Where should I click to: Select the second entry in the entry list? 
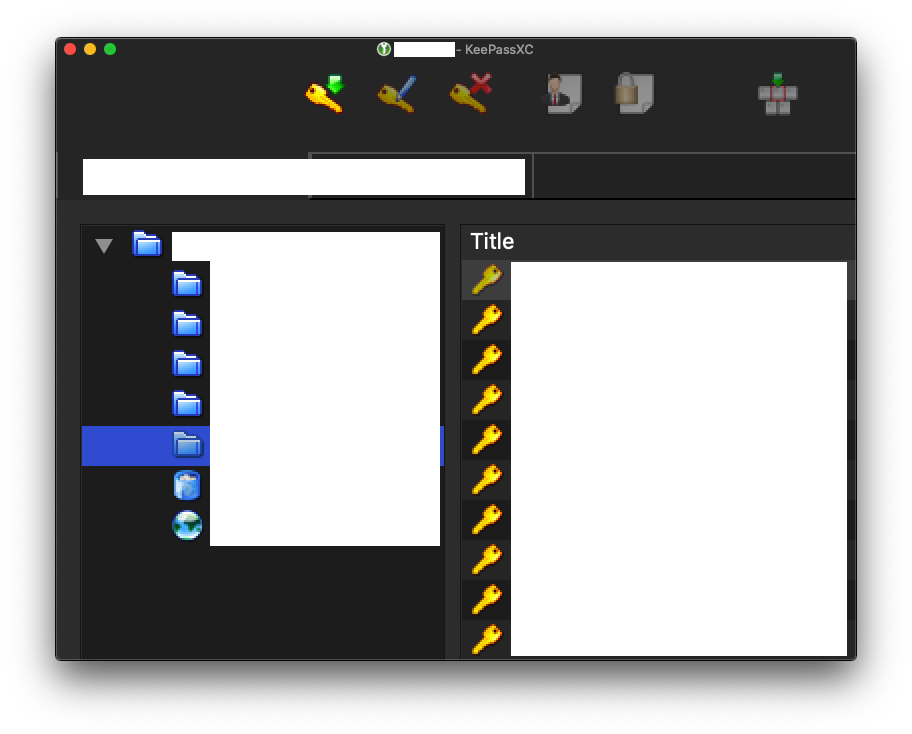tap(485, 319)
